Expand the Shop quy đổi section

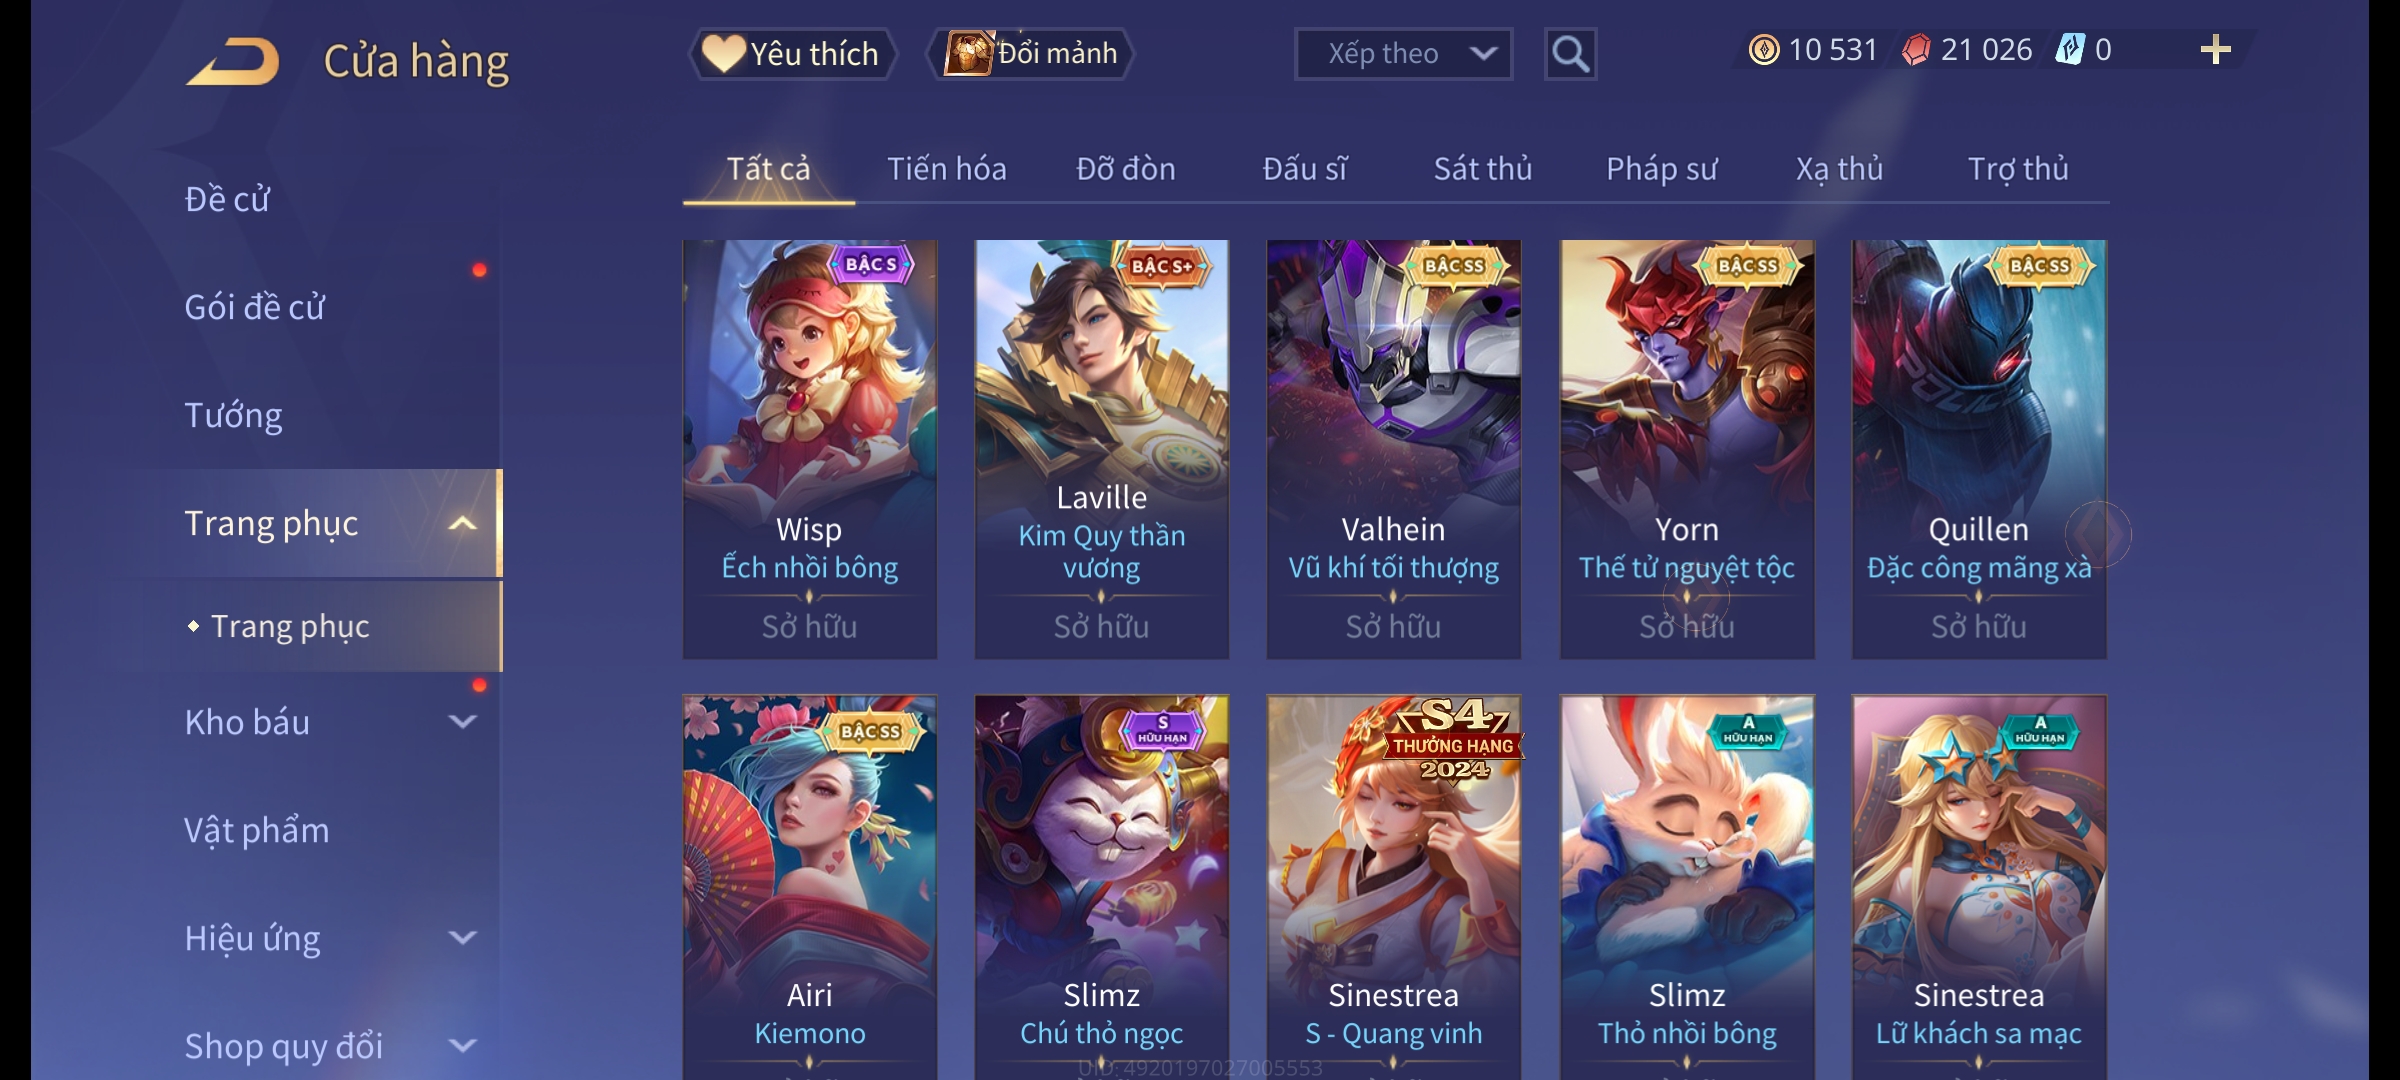click(462, 1046)
